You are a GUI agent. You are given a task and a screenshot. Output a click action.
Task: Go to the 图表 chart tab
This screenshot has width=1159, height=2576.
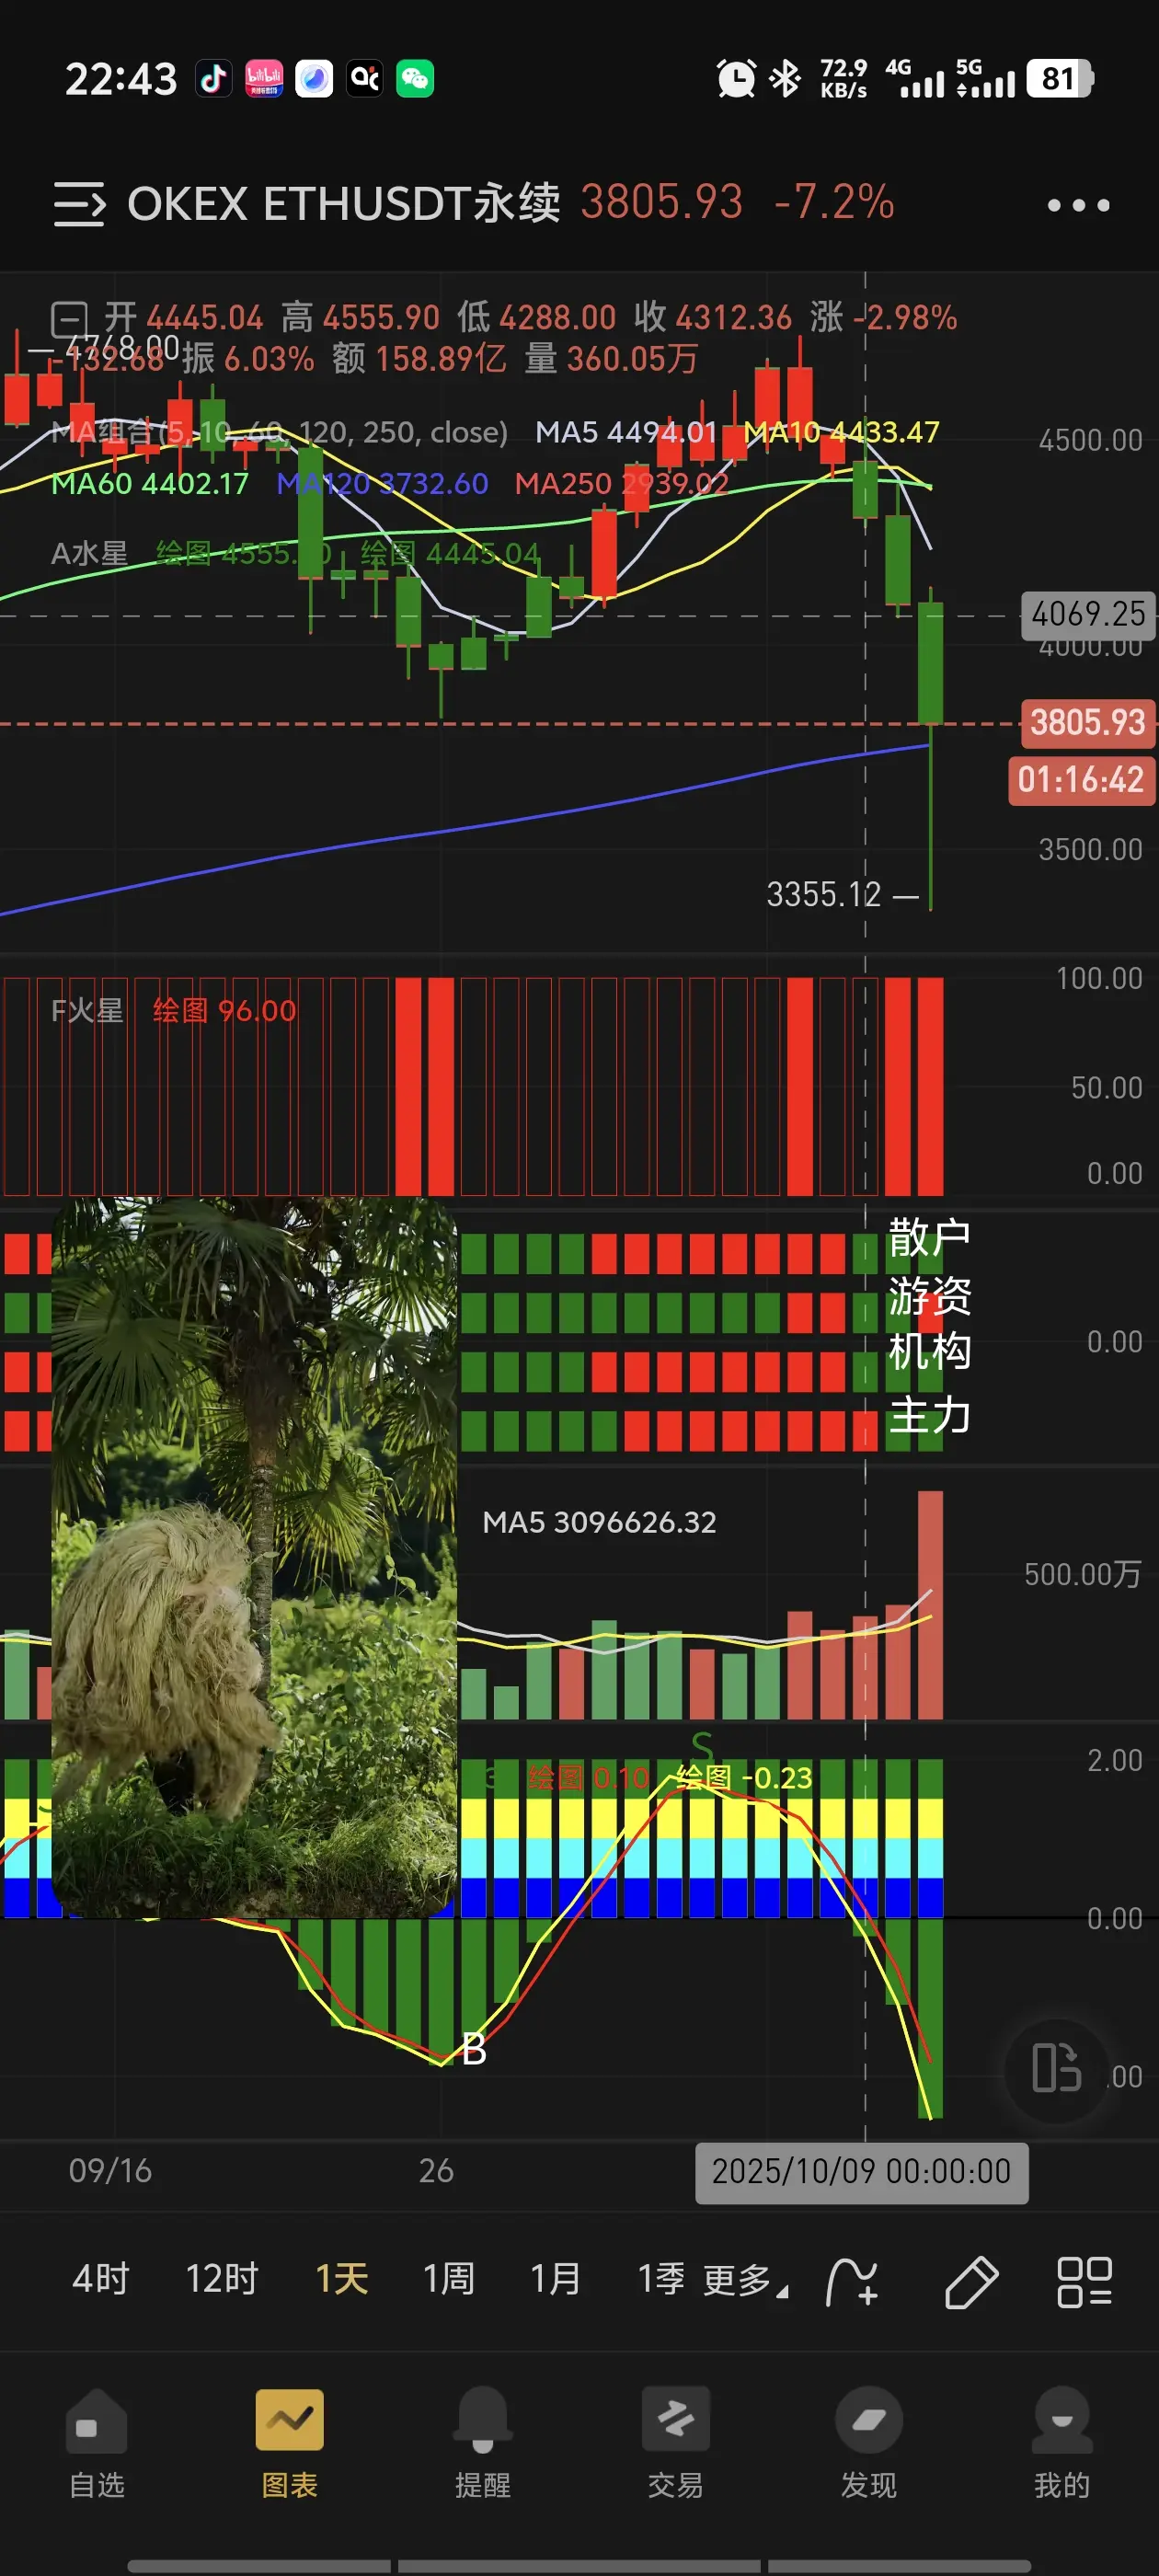click(x=290, y=2444)
